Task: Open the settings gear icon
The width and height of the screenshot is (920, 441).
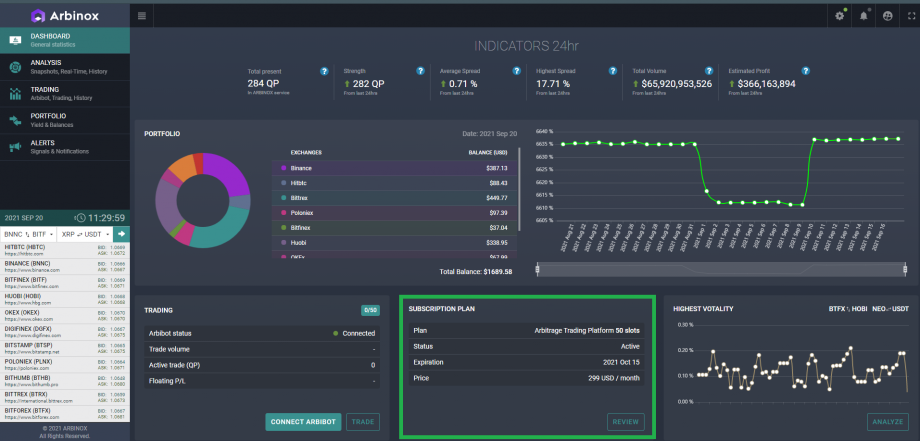Action: [840, 16]
